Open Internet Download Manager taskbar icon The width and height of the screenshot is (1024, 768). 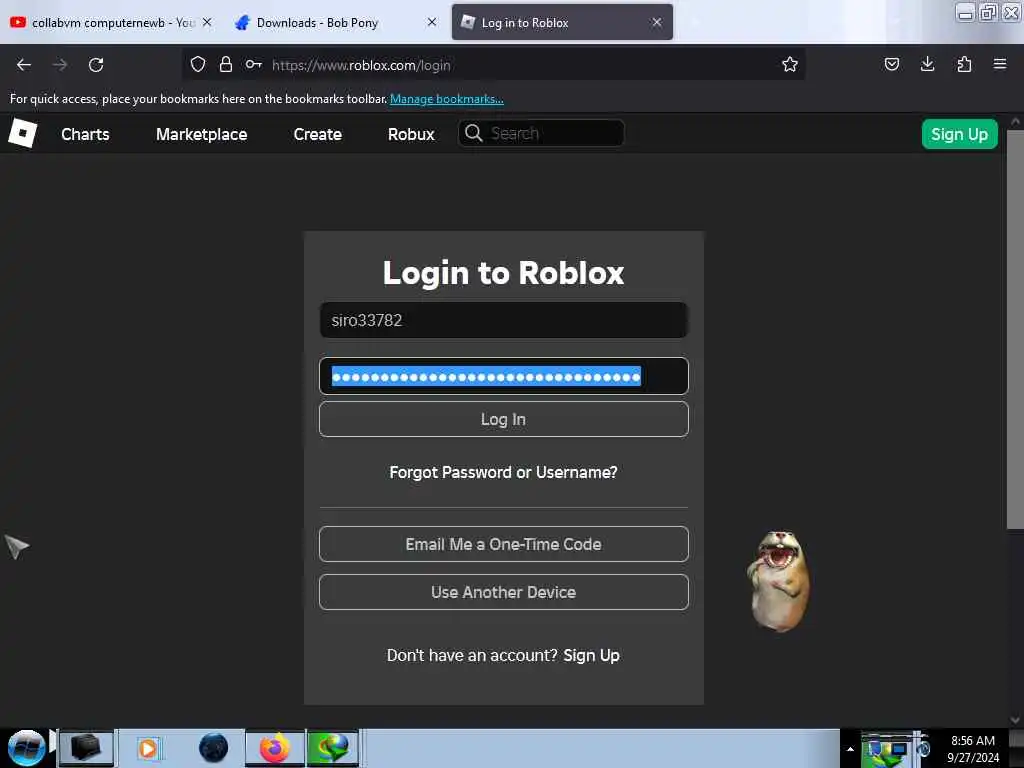point(333,748)
